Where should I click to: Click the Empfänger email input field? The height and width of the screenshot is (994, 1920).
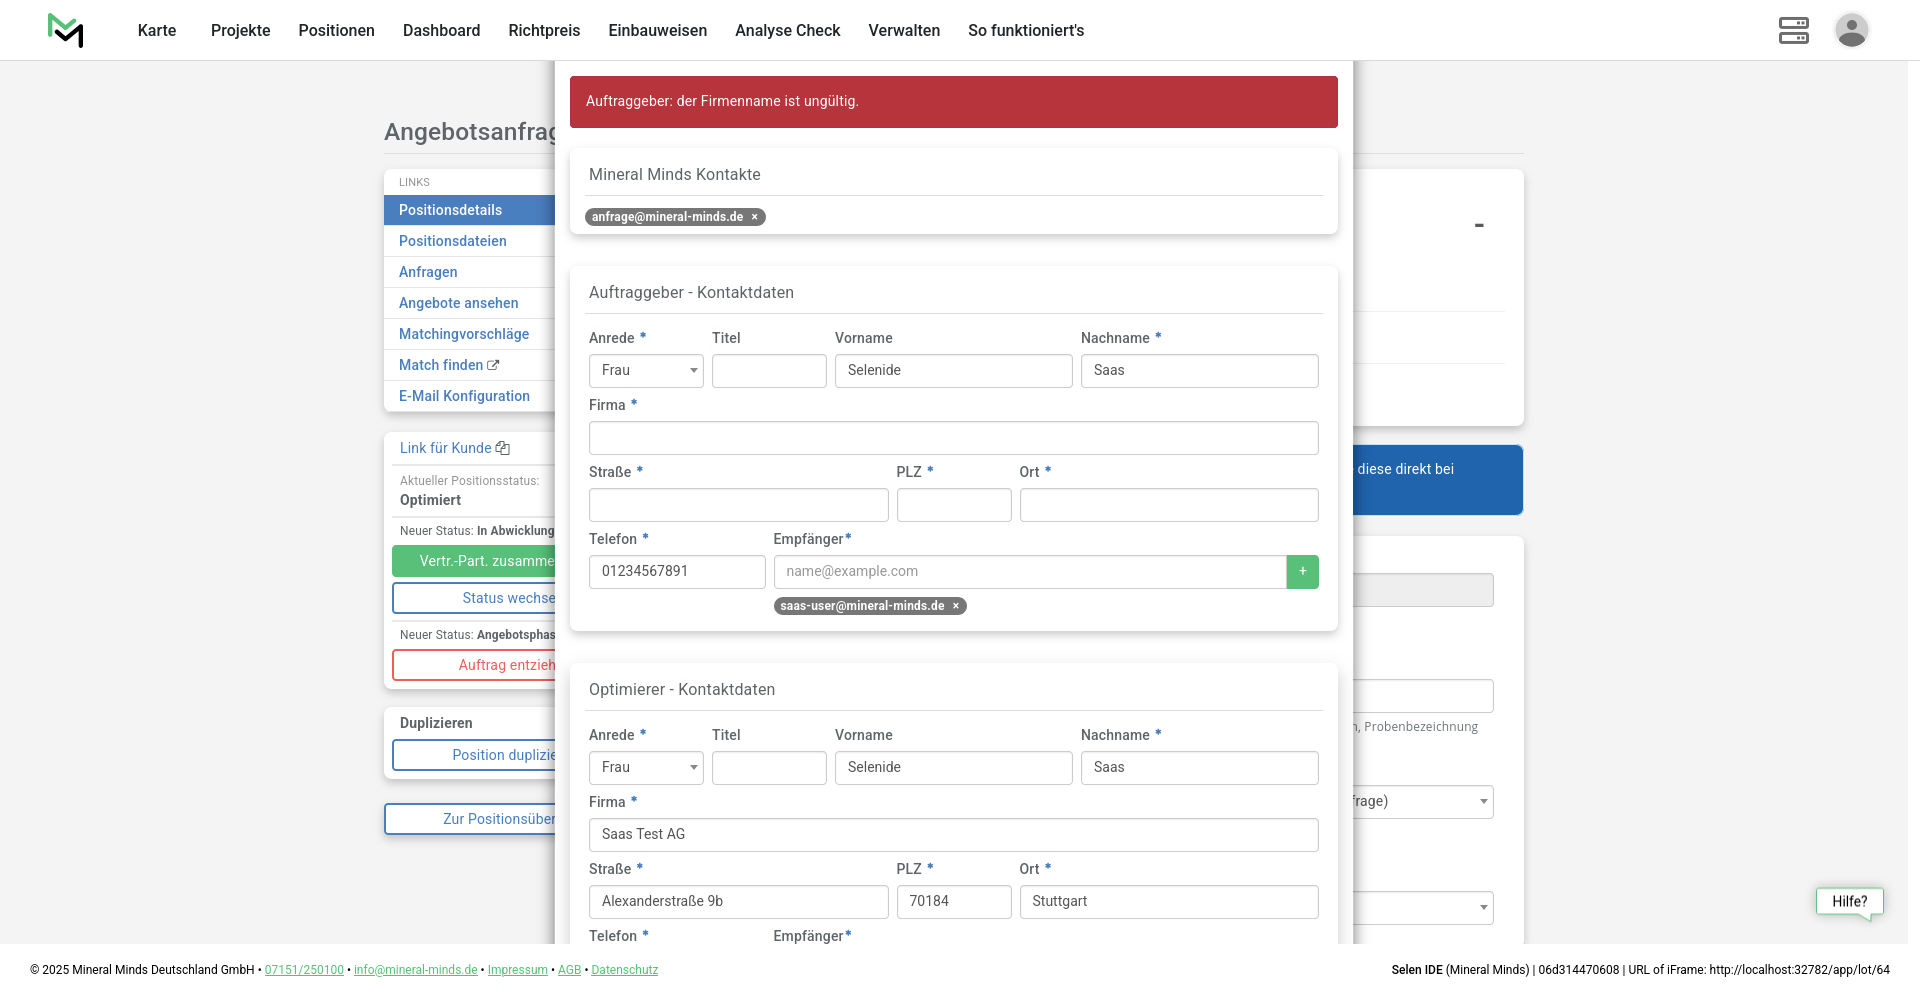[x=1029, y=572]
